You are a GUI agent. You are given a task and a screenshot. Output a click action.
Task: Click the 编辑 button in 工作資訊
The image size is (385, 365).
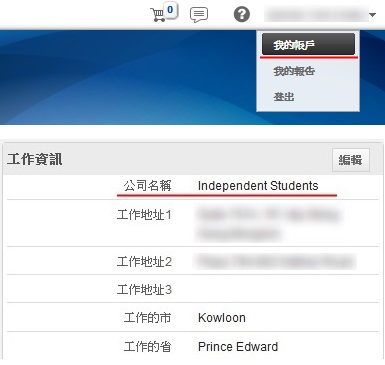351,160
